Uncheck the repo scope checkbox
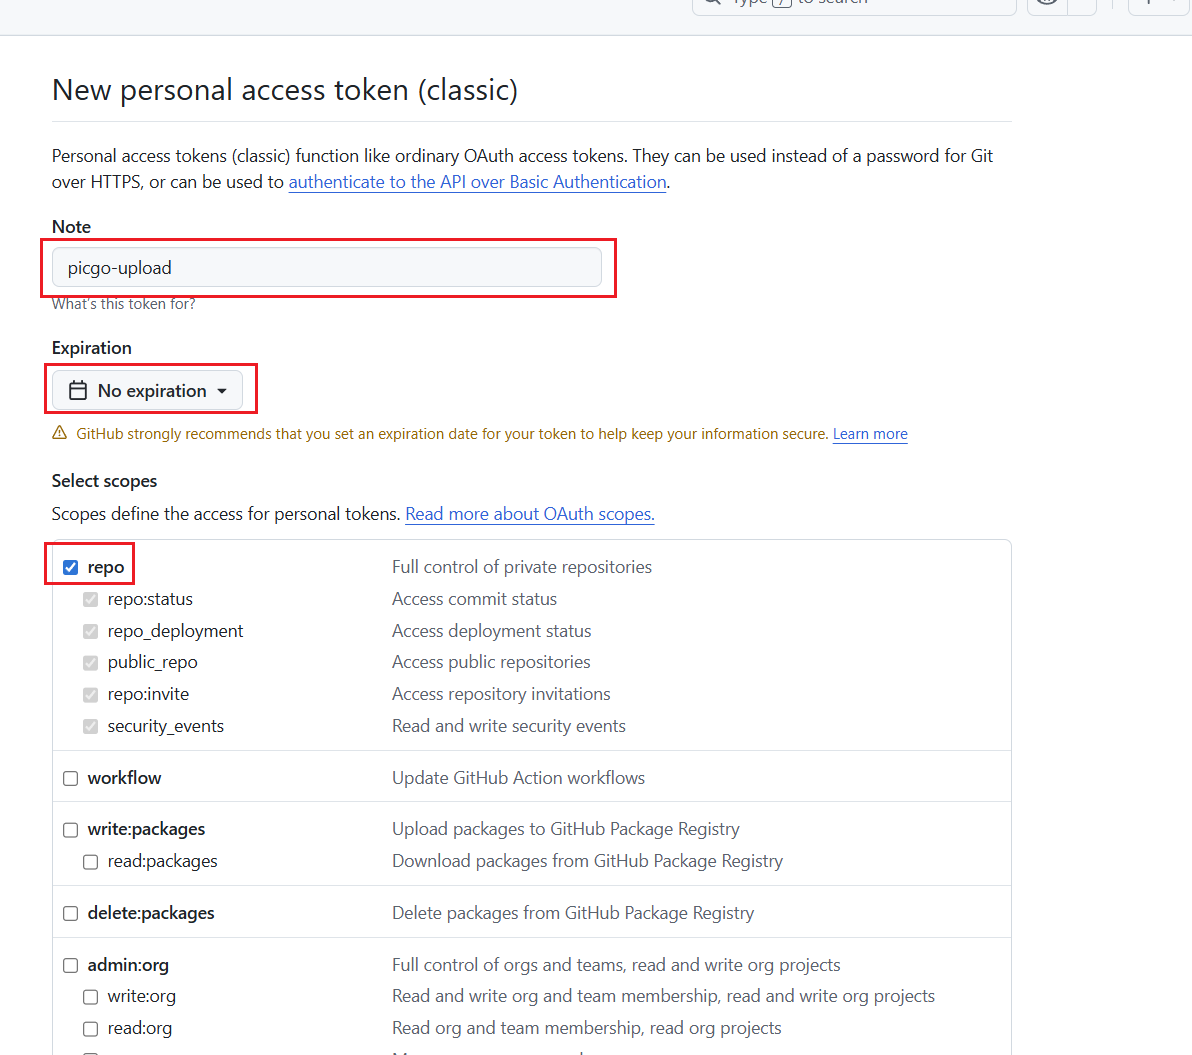Screen dimensions: 1192x1055 point(71,568)
